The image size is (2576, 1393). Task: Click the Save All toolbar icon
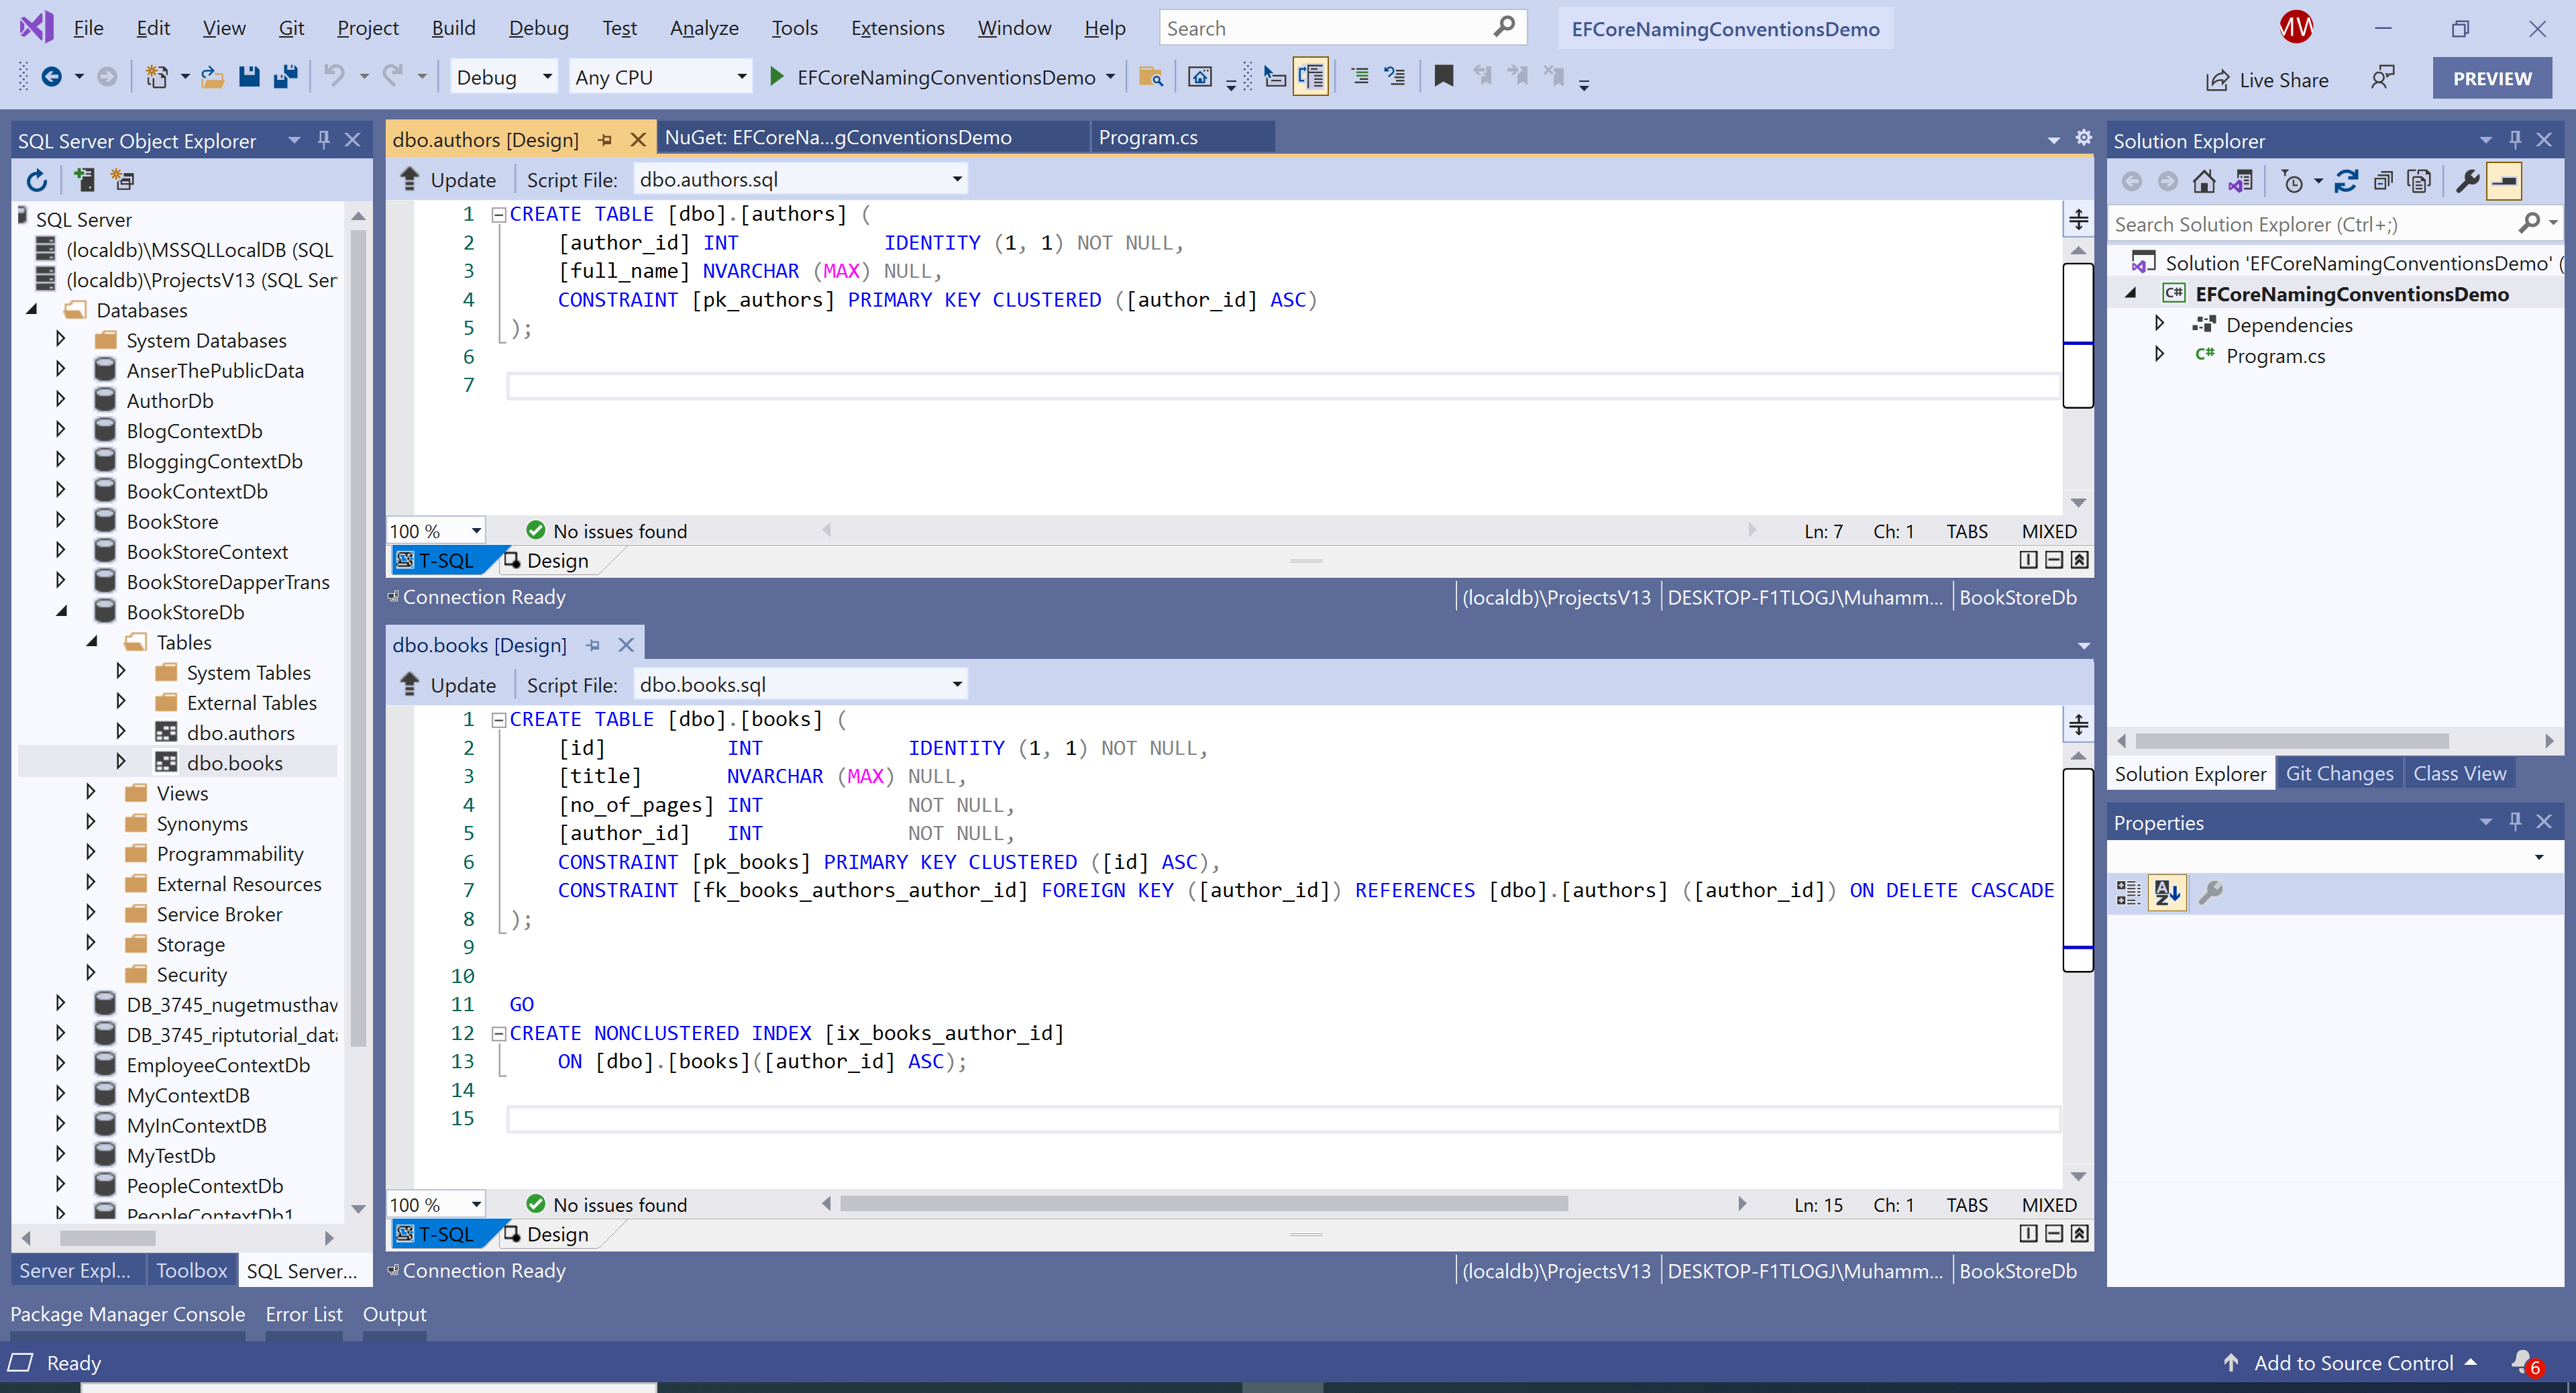tap(286, 77)
